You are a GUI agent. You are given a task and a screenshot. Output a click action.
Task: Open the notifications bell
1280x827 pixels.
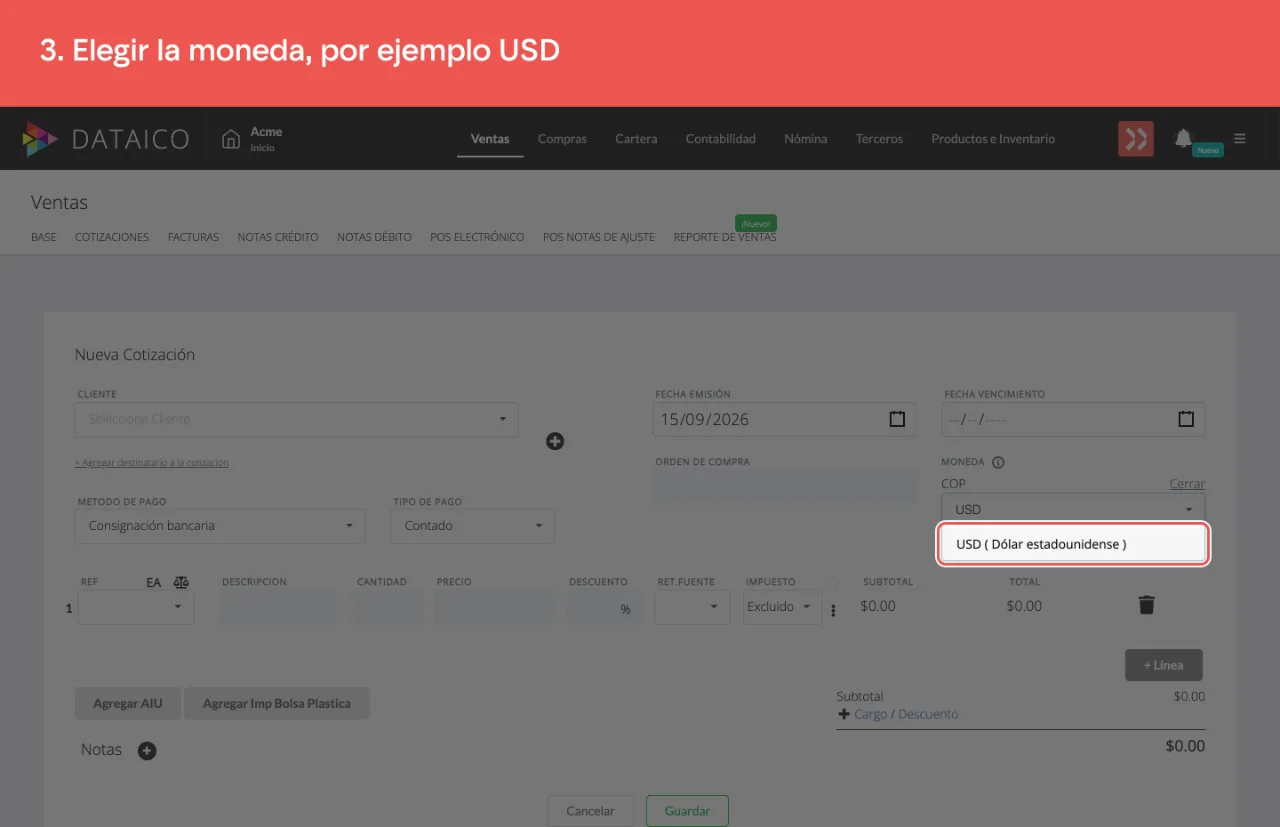click(x=1184, y=138)
